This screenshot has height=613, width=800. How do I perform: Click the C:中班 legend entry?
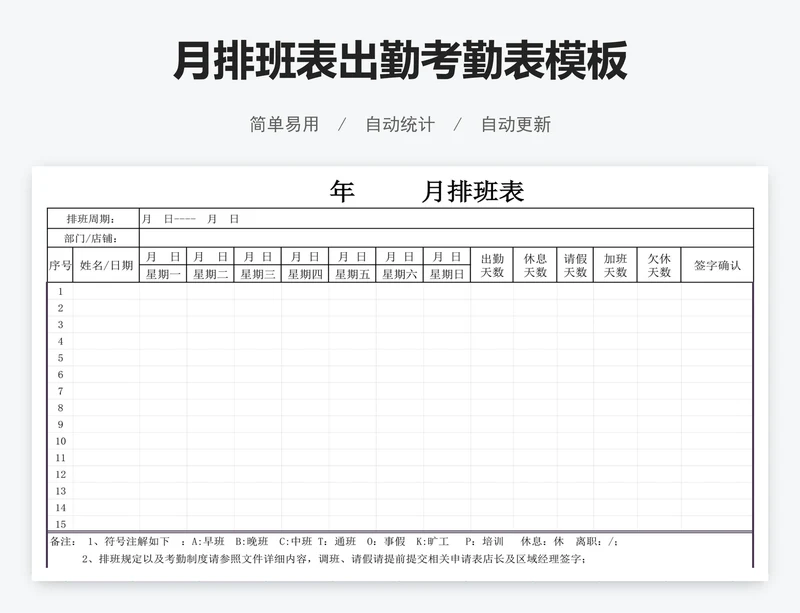pos(295,542)
